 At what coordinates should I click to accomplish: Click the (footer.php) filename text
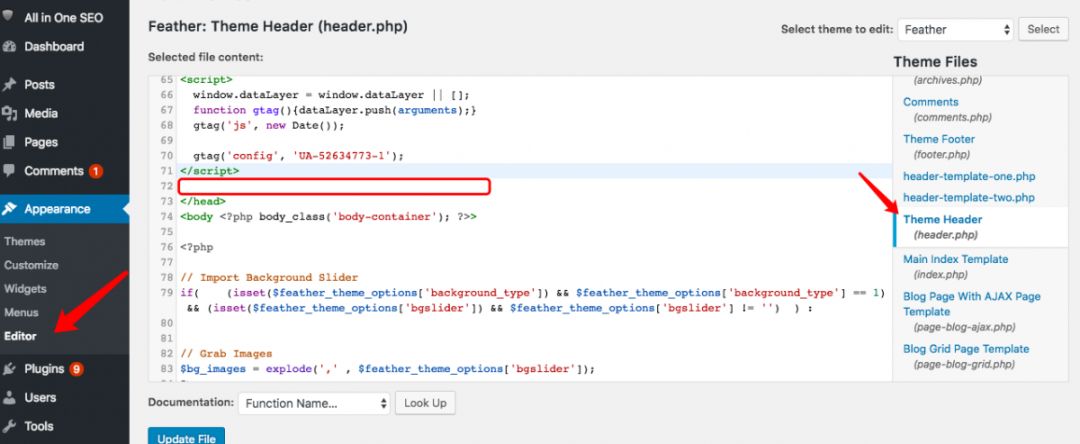pyautogui.click(x=942, y=154)
